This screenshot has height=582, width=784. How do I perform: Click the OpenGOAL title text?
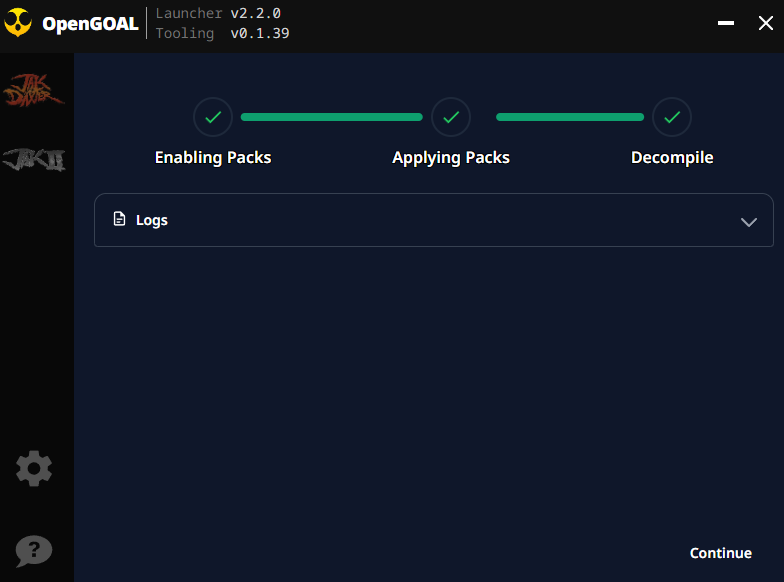[x=90, y=24]
